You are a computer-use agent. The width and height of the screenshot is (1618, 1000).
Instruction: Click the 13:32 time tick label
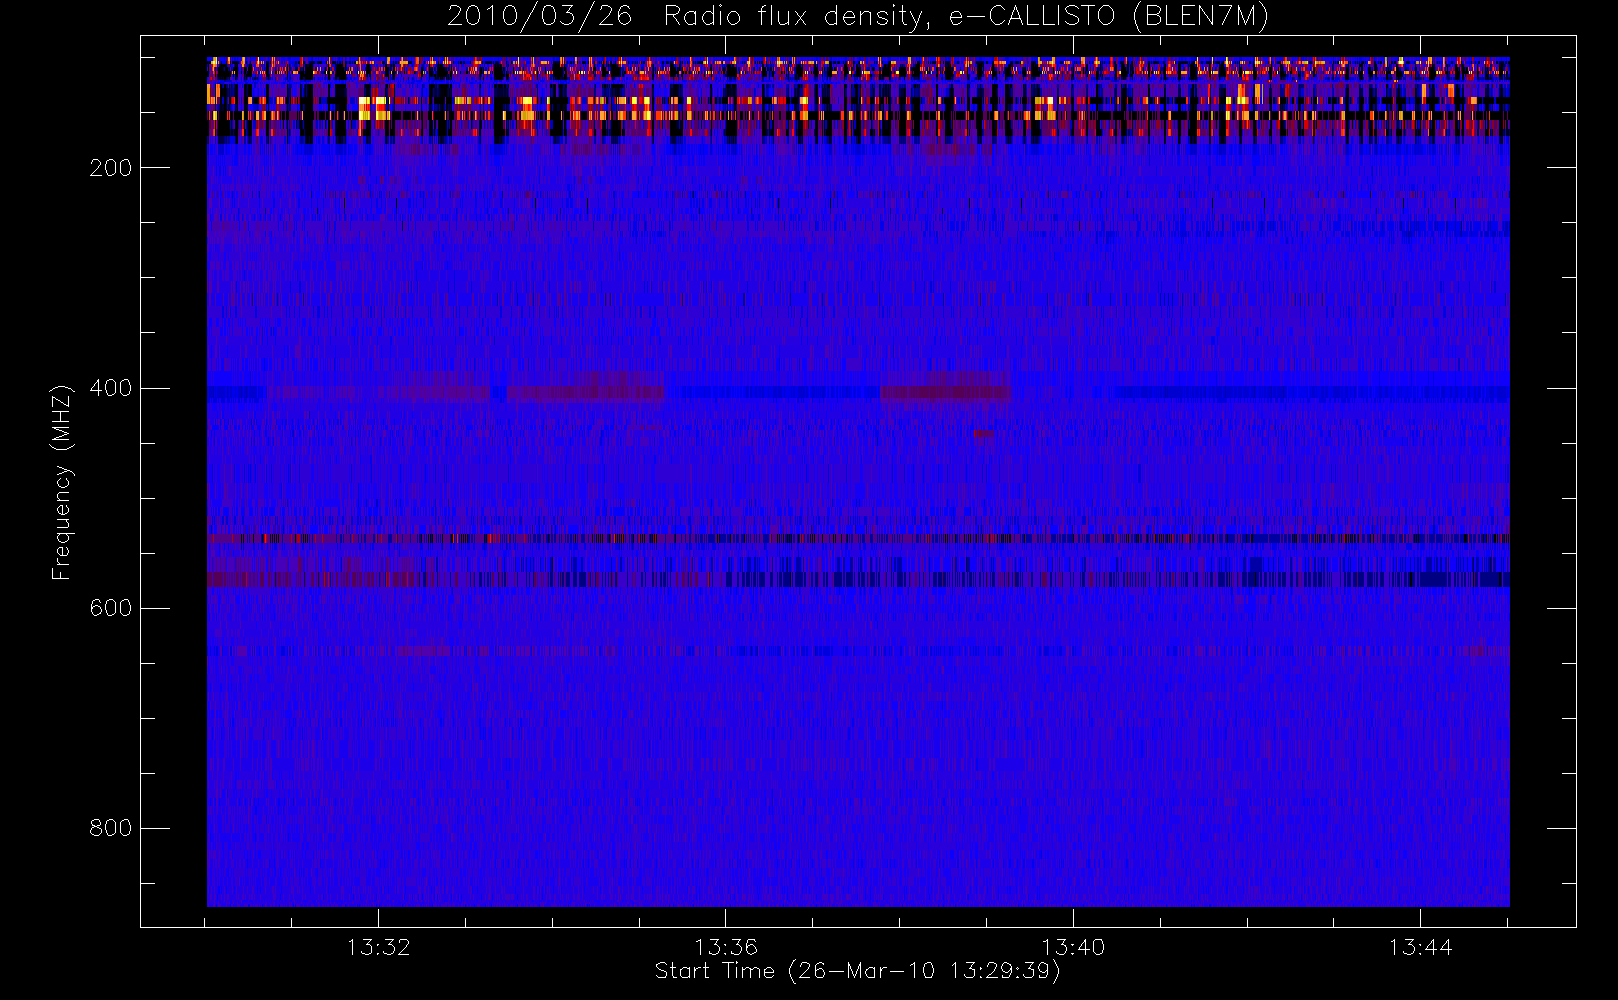(x=379, y=947)
